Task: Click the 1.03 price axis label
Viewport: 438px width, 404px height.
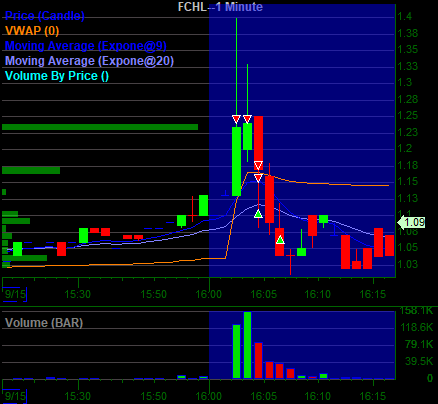Action: [x=408, y=264]
